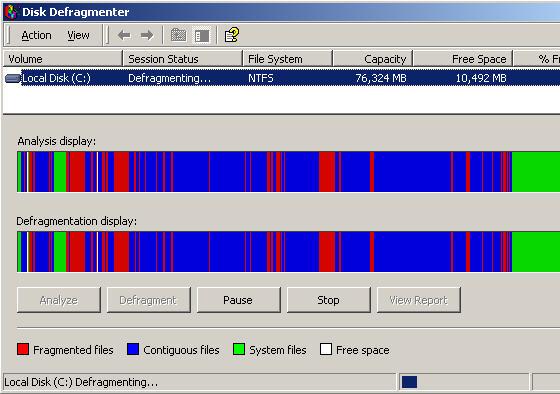Click the Local Disk (C:) drive icon
Screen dimensions: 560x394
pos(13,78)
